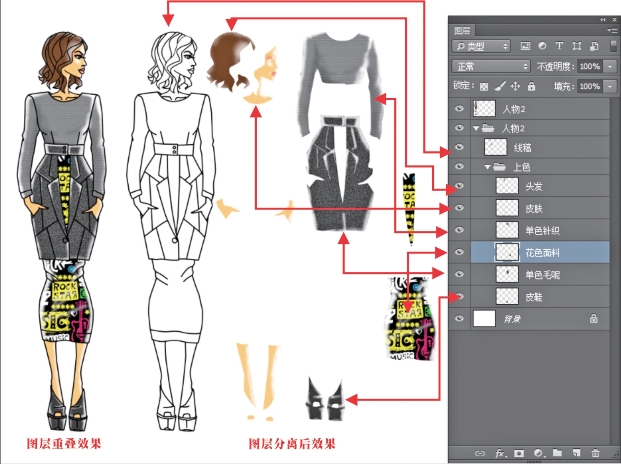Create a new group with folder icon
This screenshot has height=464, width=621.
(557, 453)
